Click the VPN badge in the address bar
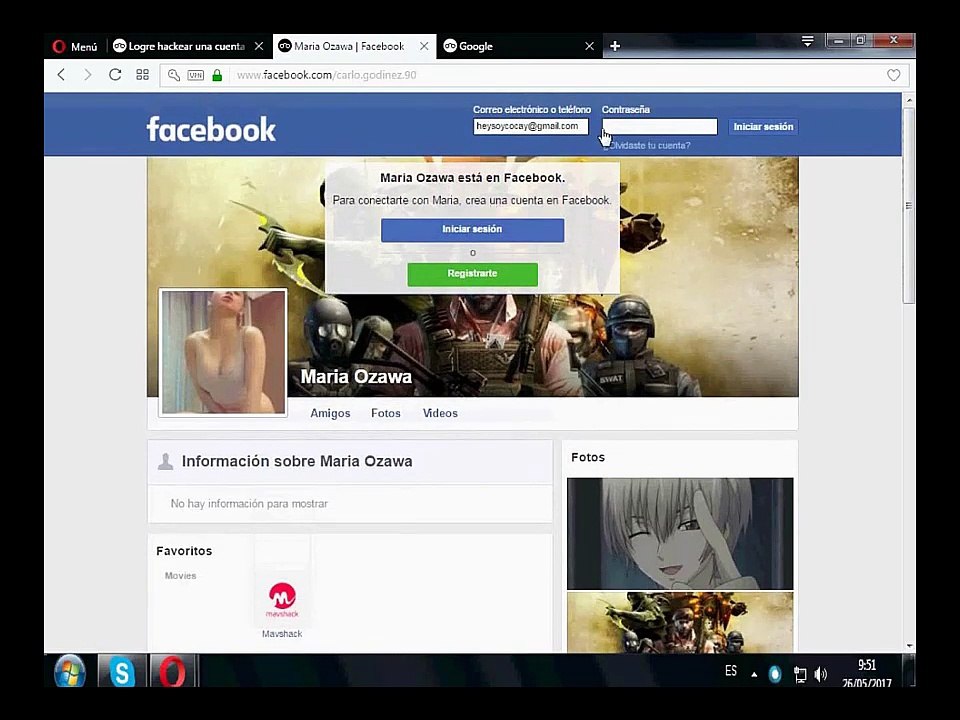This screenshot has height=720, width=960. [x=196, y=75]
